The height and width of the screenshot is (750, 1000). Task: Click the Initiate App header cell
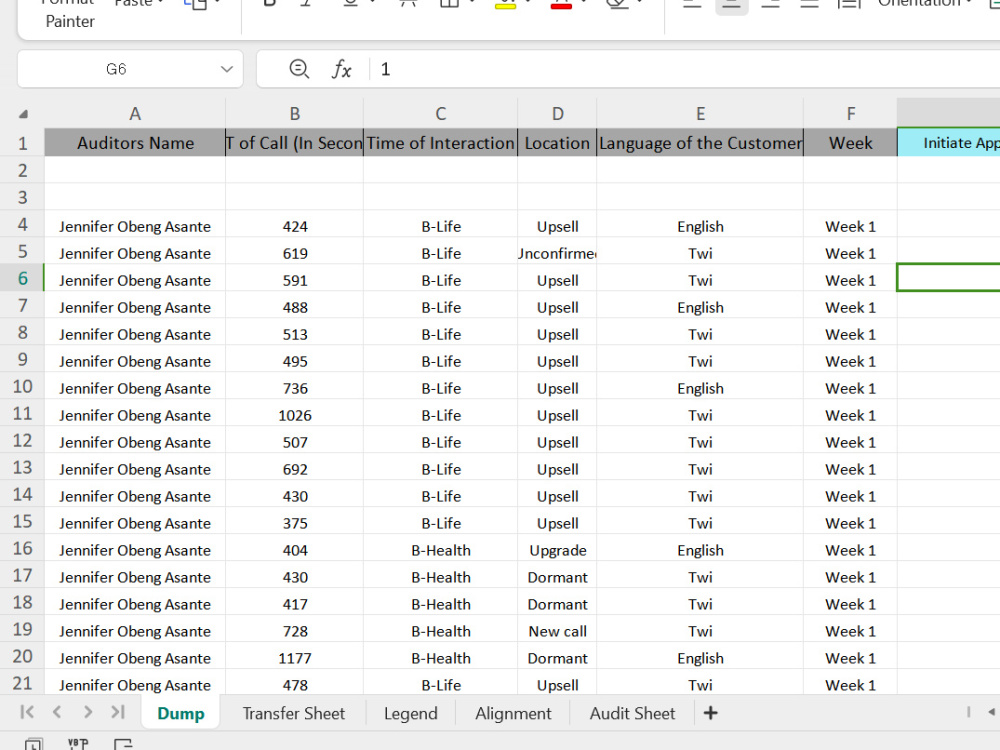949,143
